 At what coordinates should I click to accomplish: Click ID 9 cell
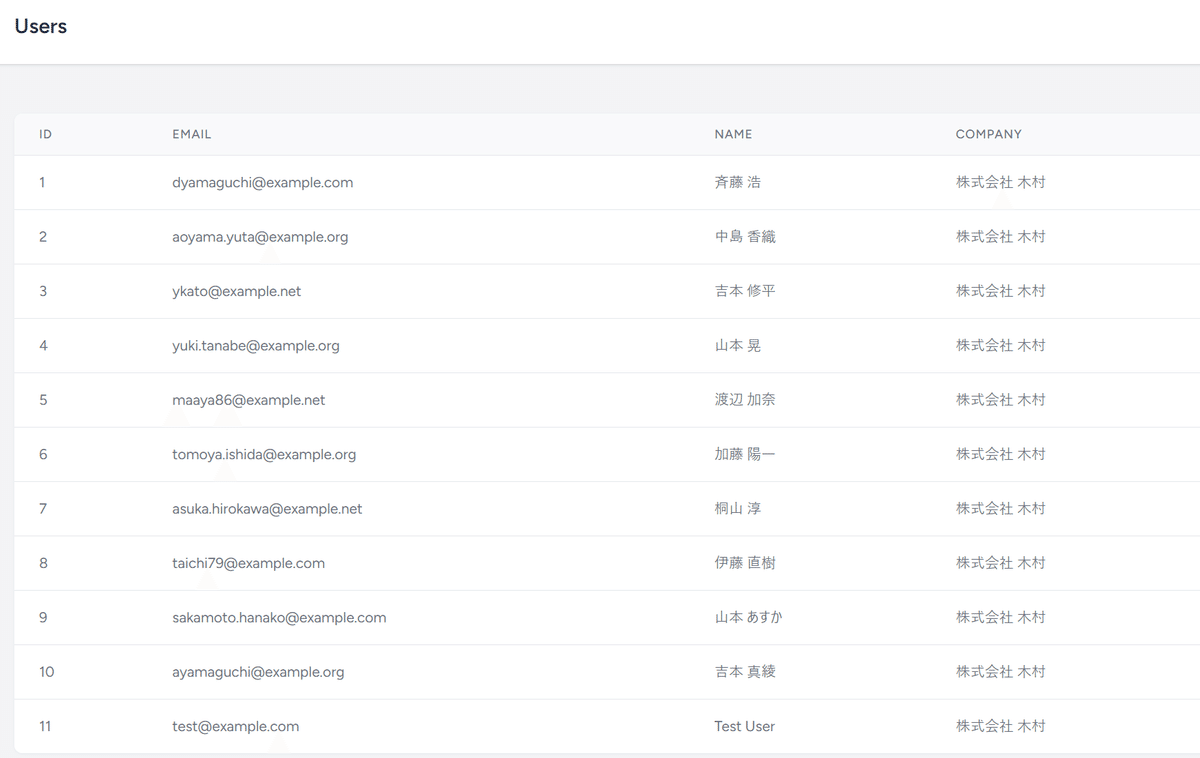tap(43, 617)
